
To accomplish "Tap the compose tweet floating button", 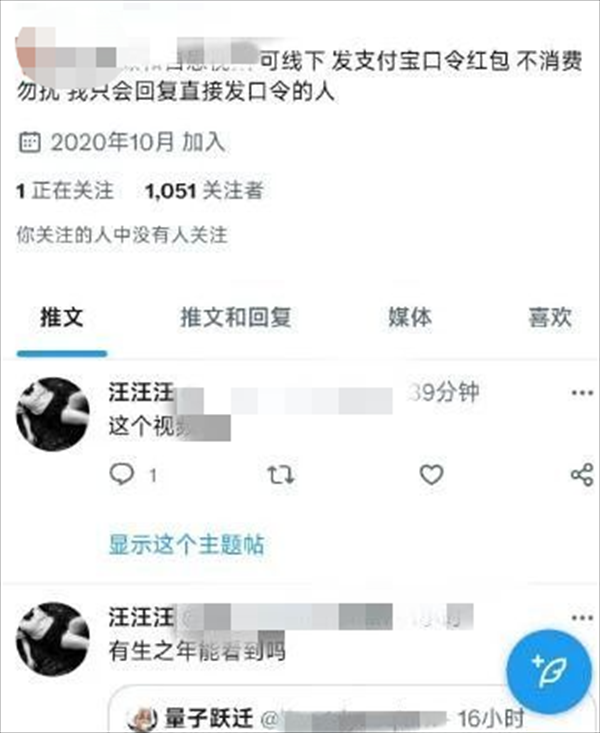I will (x=548, y=671).
